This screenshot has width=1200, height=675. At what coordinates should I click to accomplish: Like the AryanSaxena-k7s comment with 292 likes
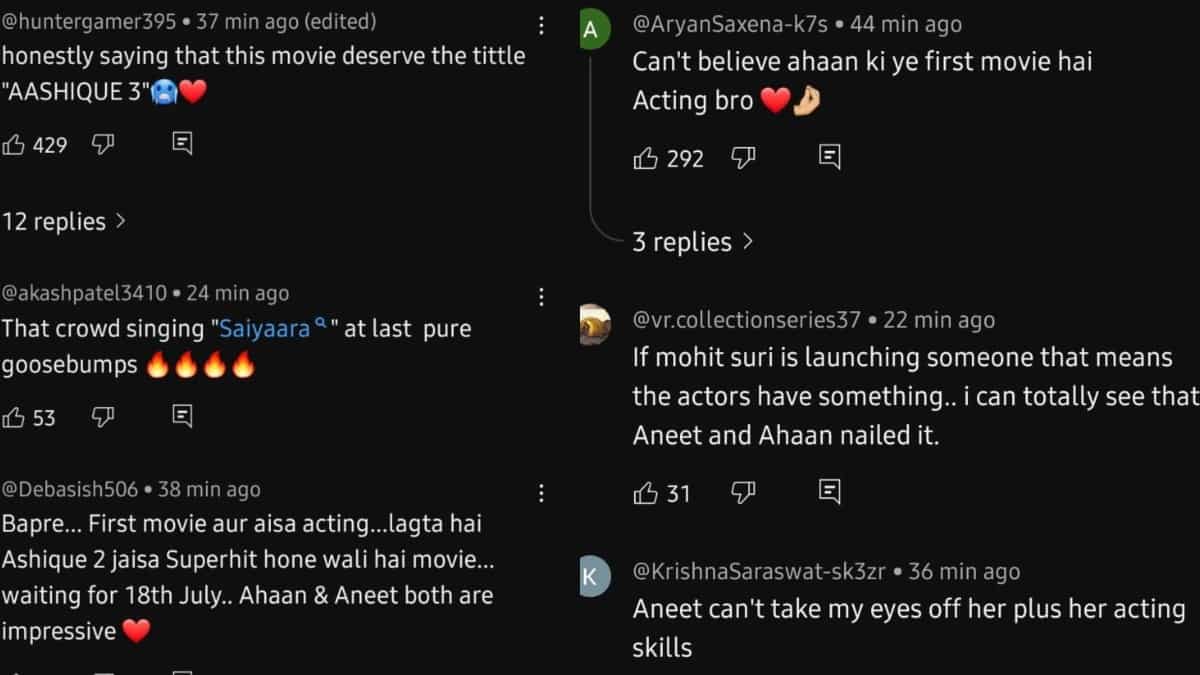click(x=646, y=158)
